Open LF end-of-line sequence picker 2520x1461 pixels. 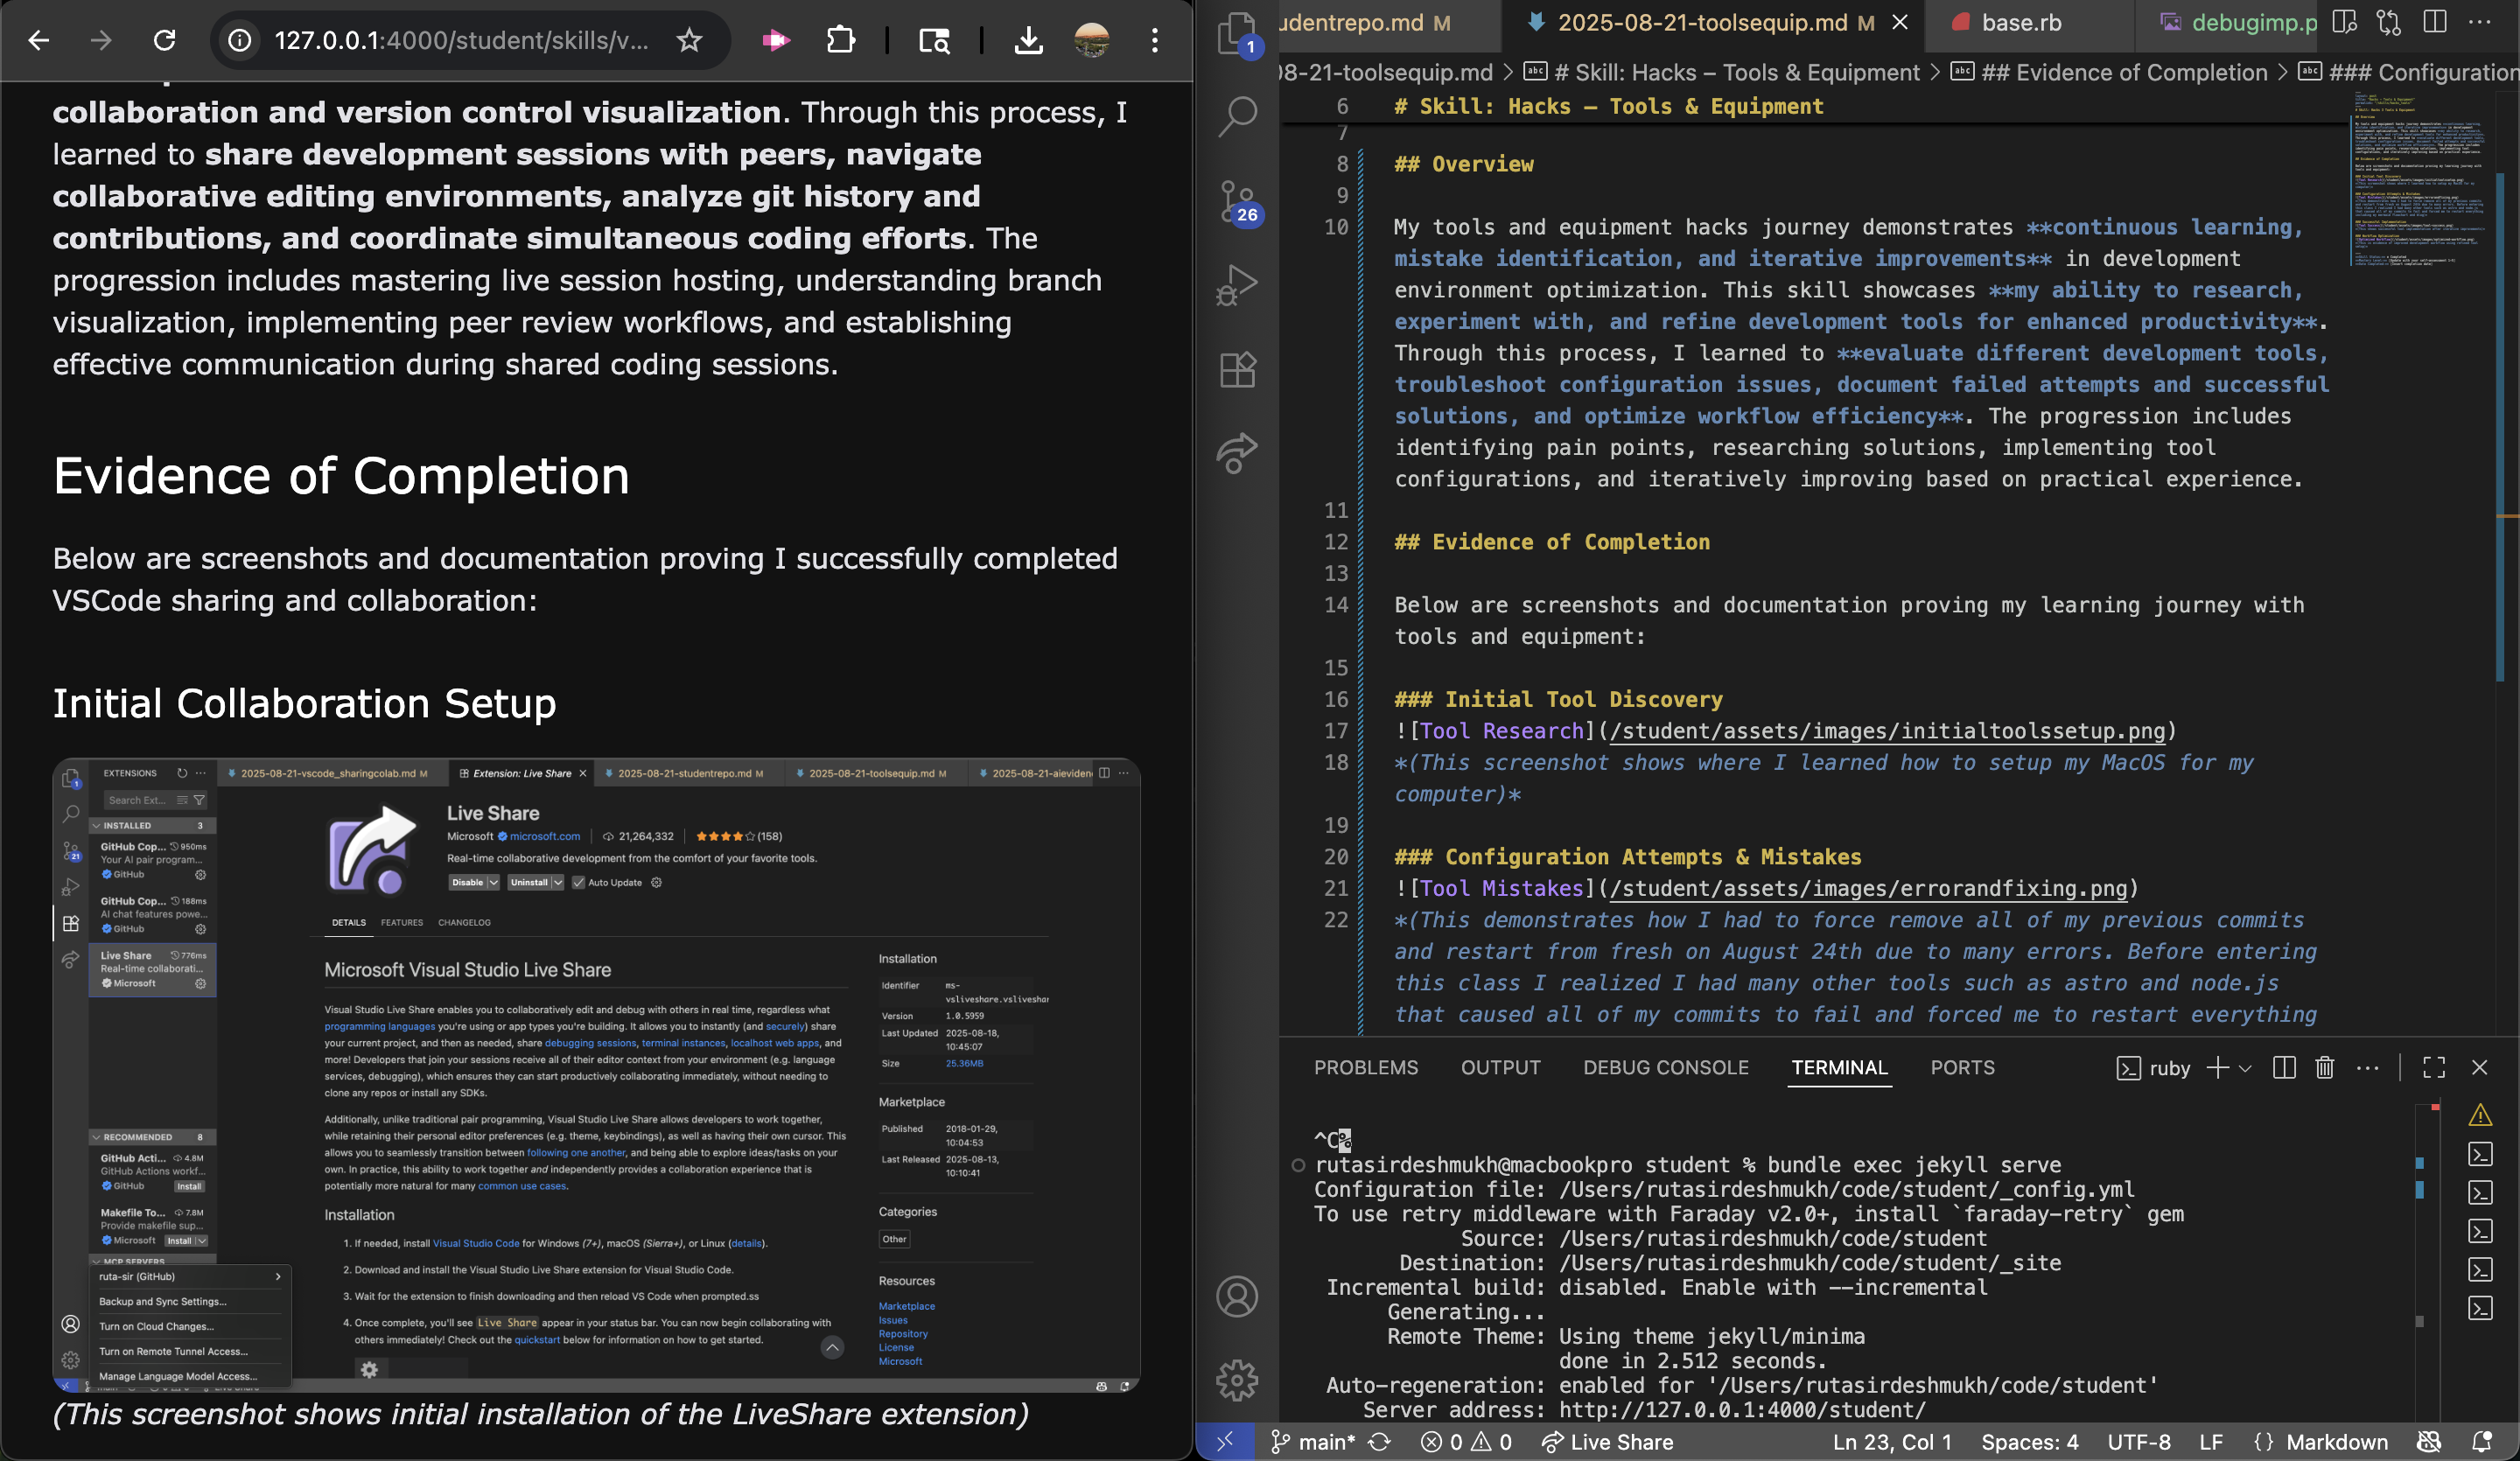point(2211,1442)
